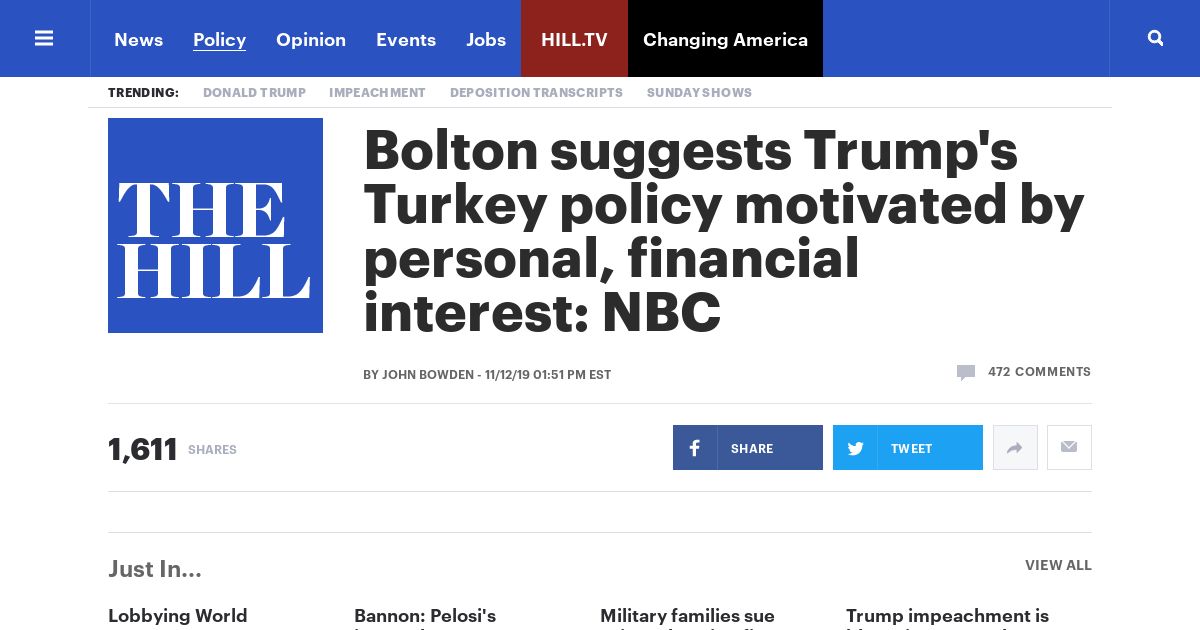Select Events in the navigation bar
The width and height of the screenshot is (1200, 630).
[406, 39]
